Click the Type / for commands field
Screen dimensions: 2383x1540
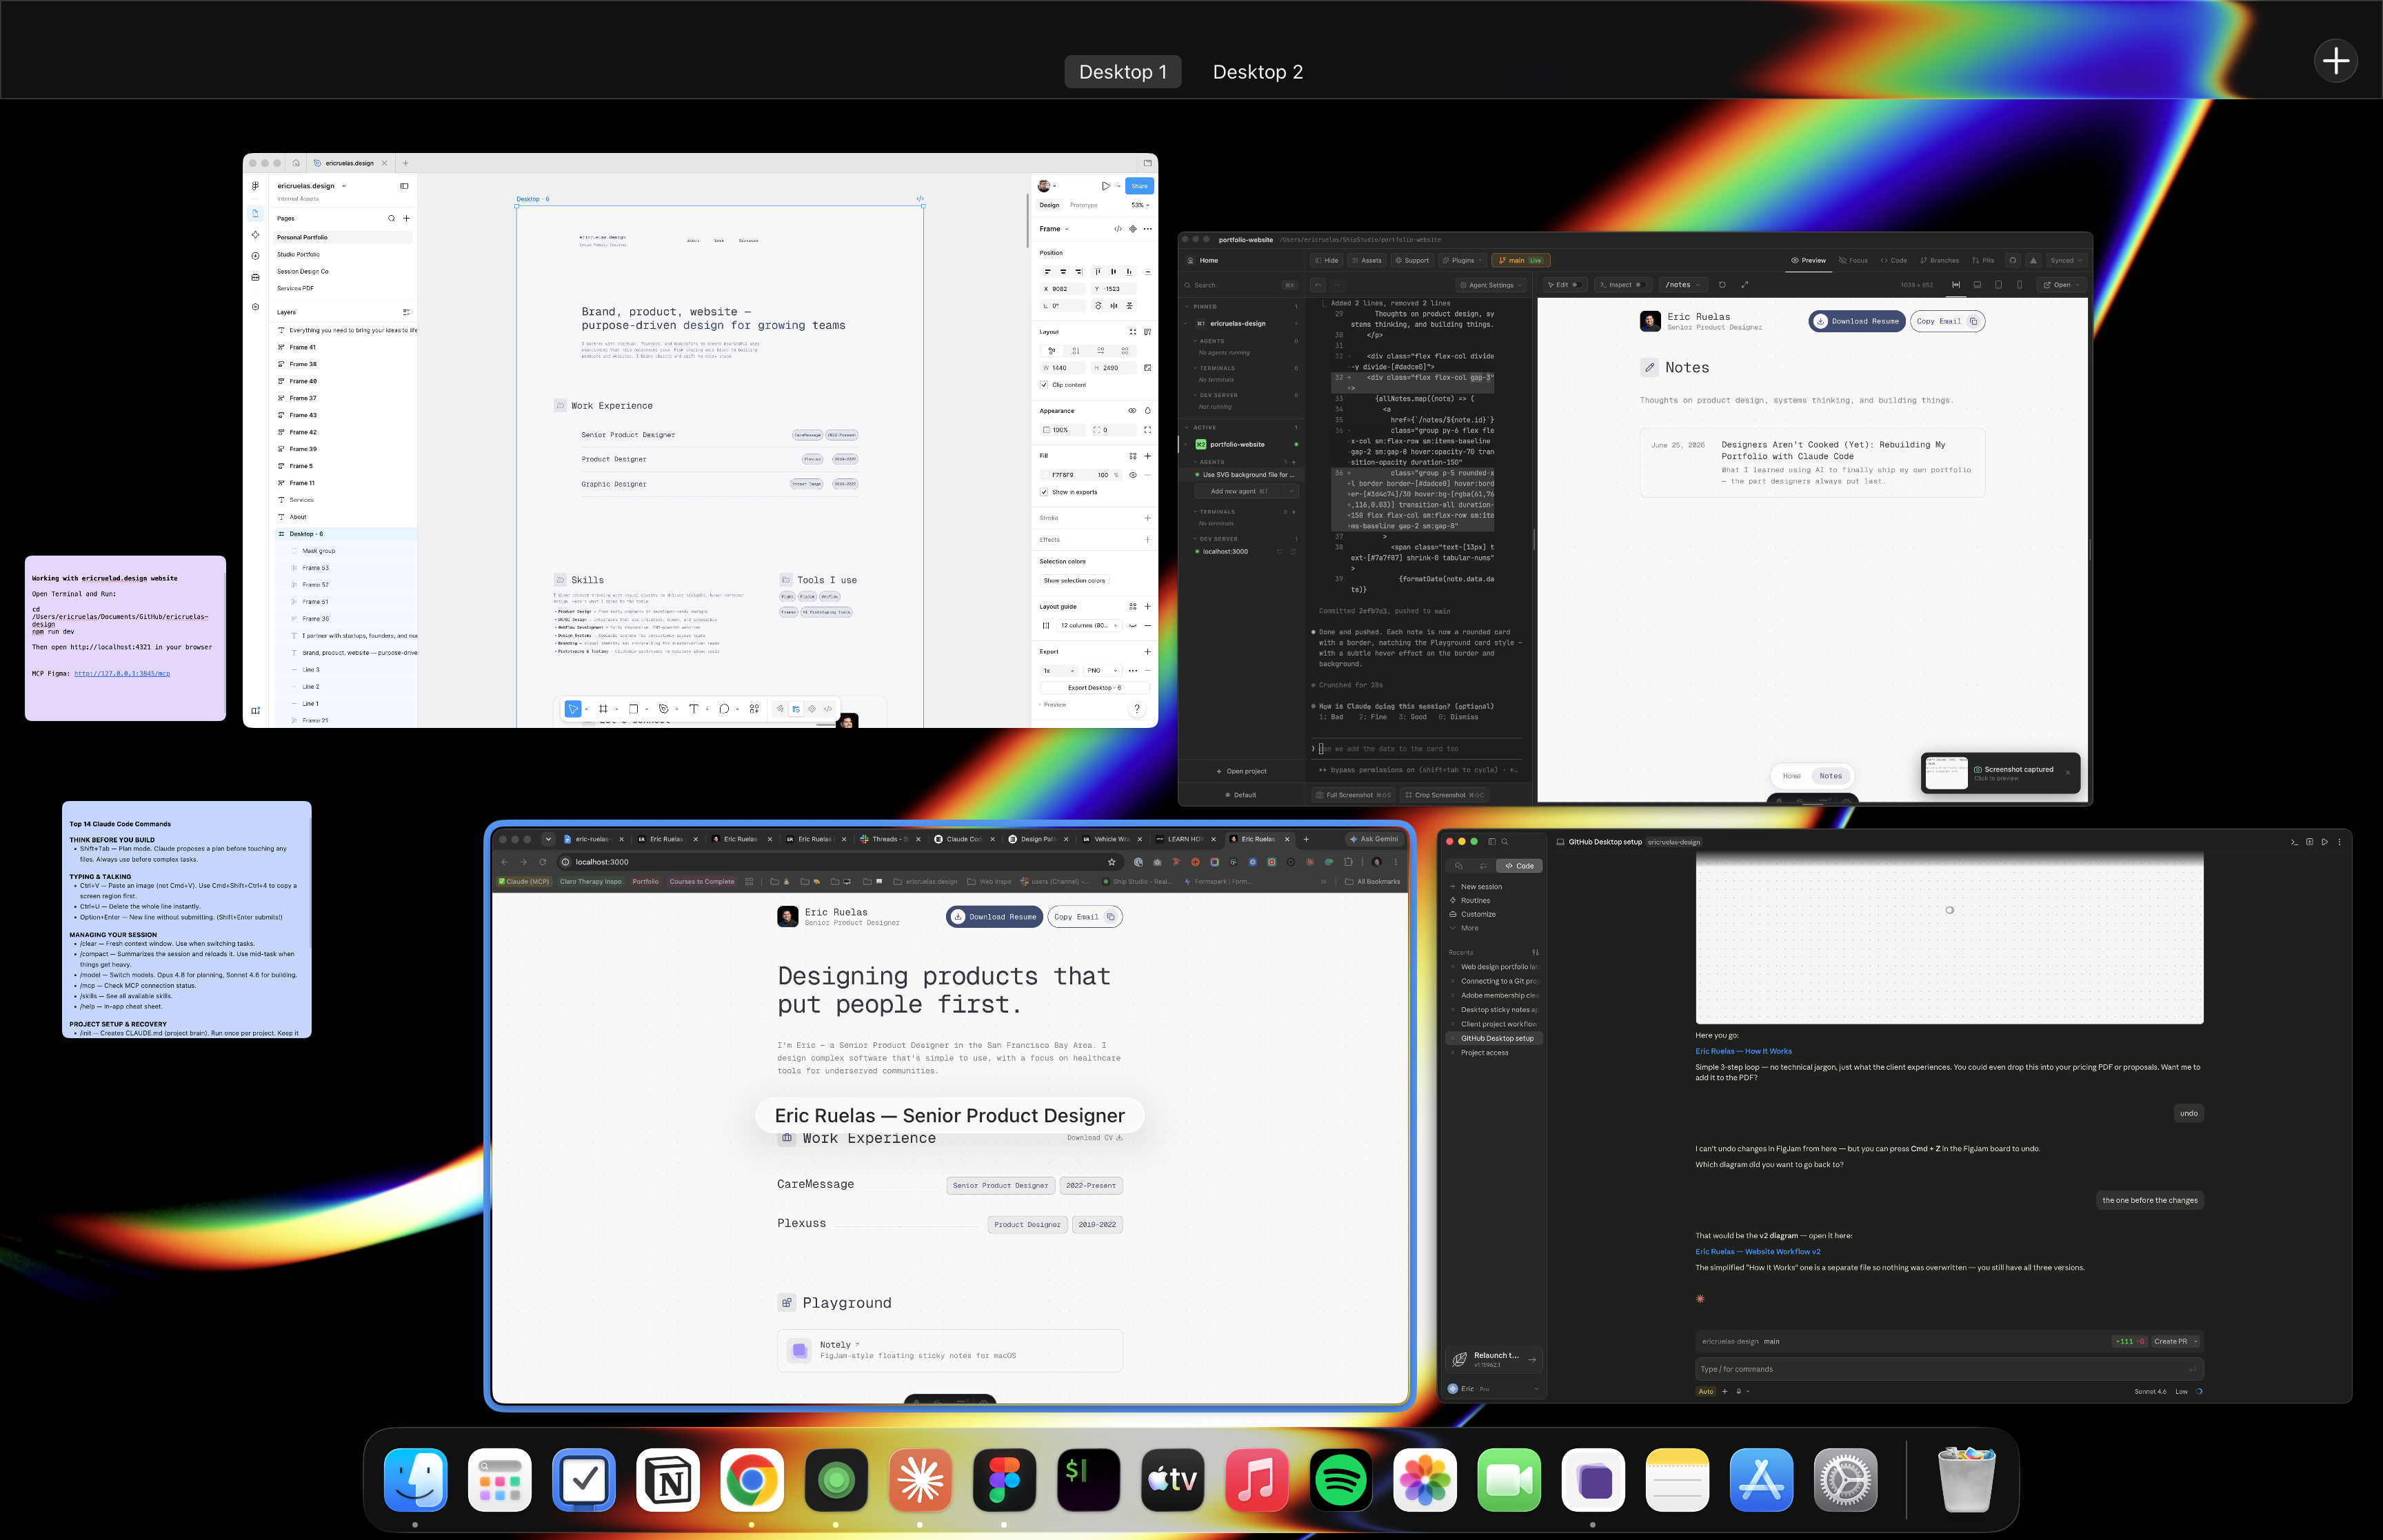(1948, 1369)
